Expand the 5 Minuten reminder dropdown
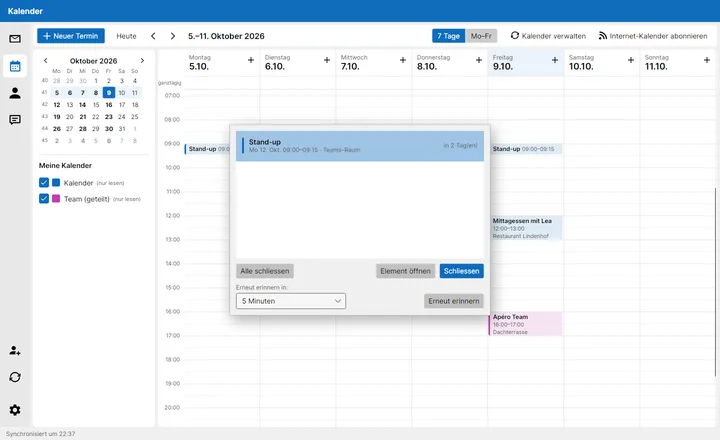 [291, 301]
